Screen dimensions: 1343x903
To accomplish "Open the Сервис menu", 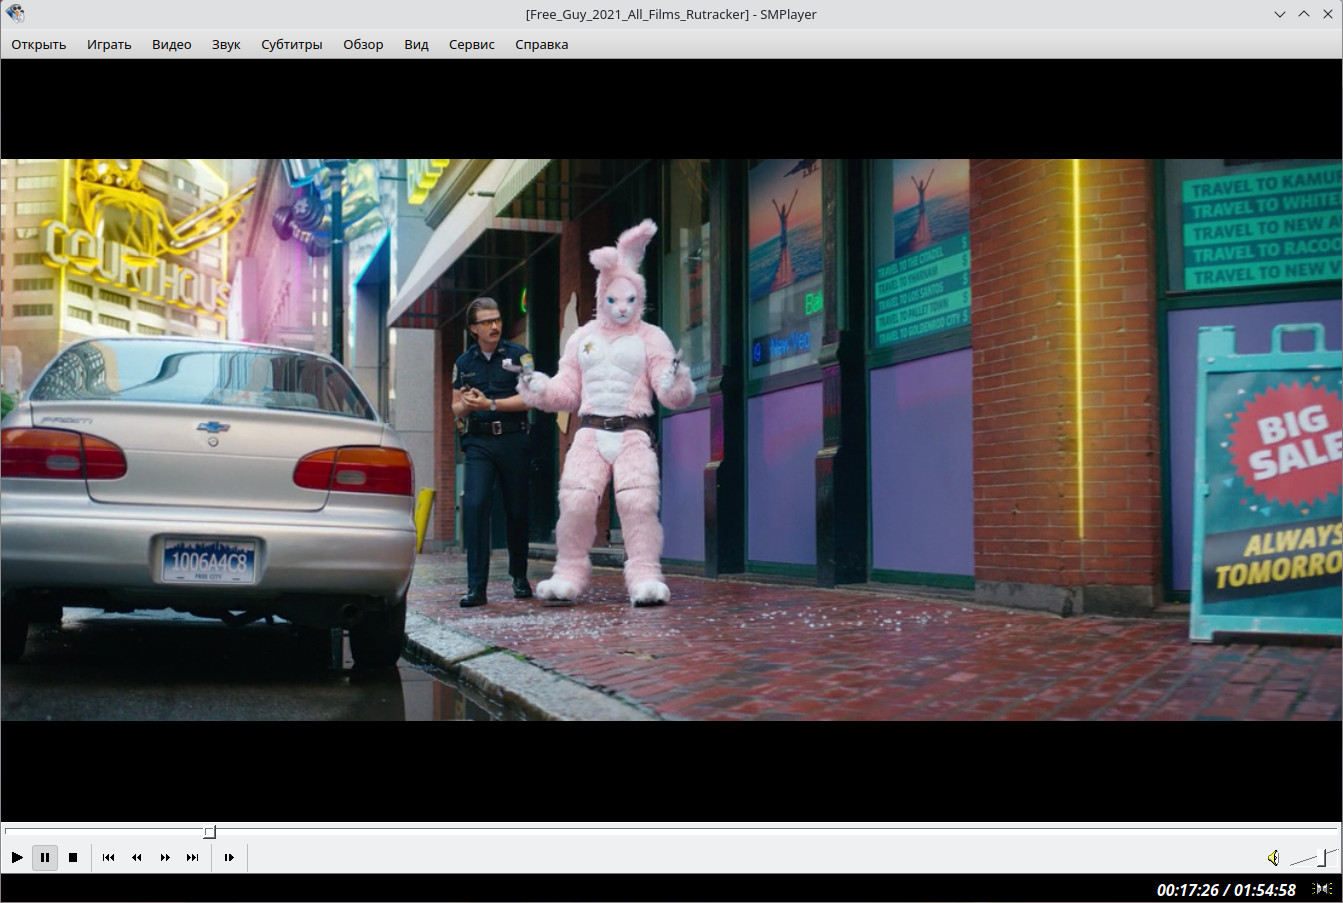I will click(x=472, y=44).
